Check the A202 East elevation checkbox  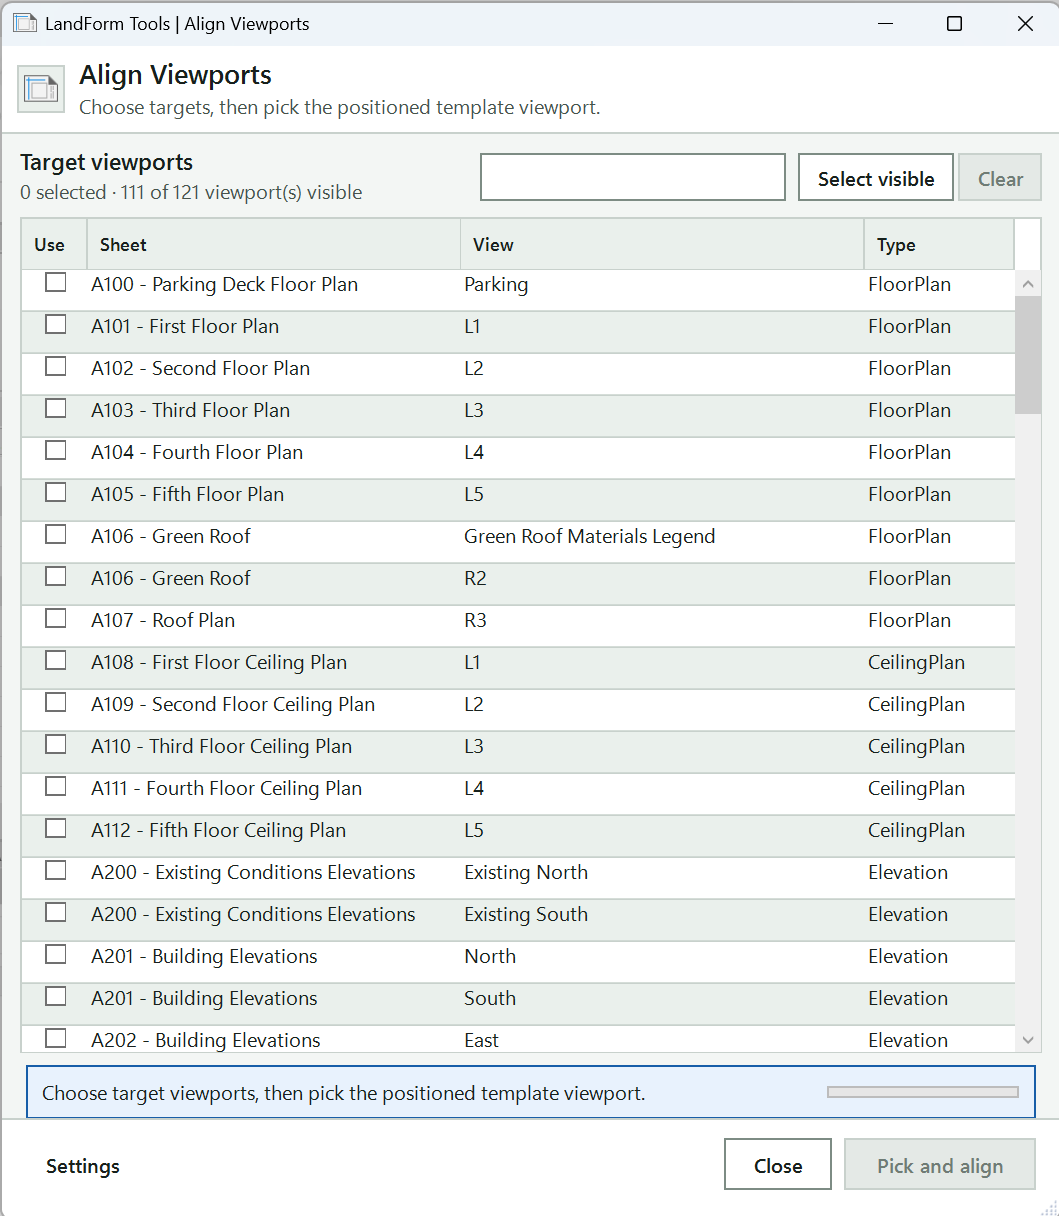56,1038
